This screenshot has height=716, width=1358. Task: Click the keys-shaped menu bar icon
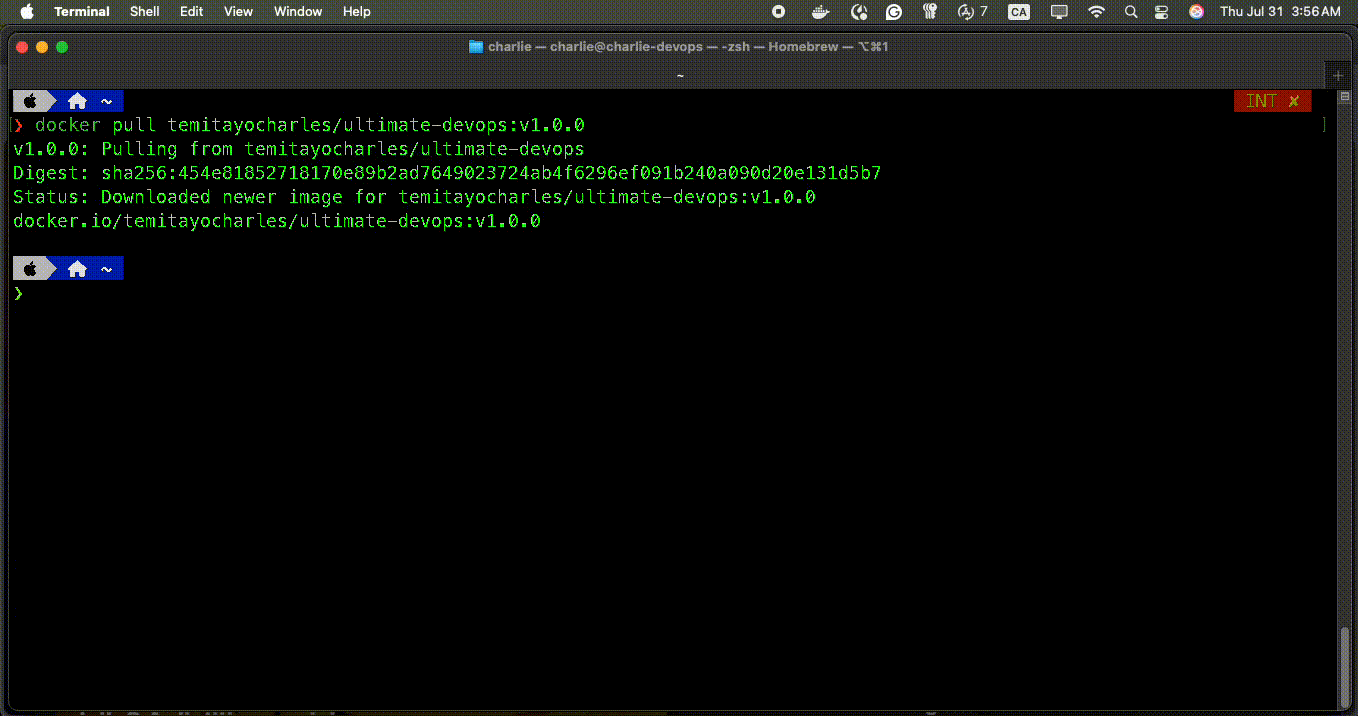930,12
